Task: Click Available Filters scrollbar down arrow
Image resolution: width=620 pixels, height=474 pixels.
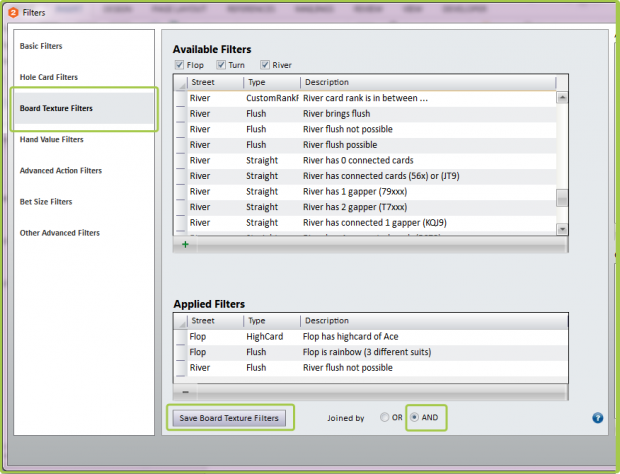Action: coord(562,229)
